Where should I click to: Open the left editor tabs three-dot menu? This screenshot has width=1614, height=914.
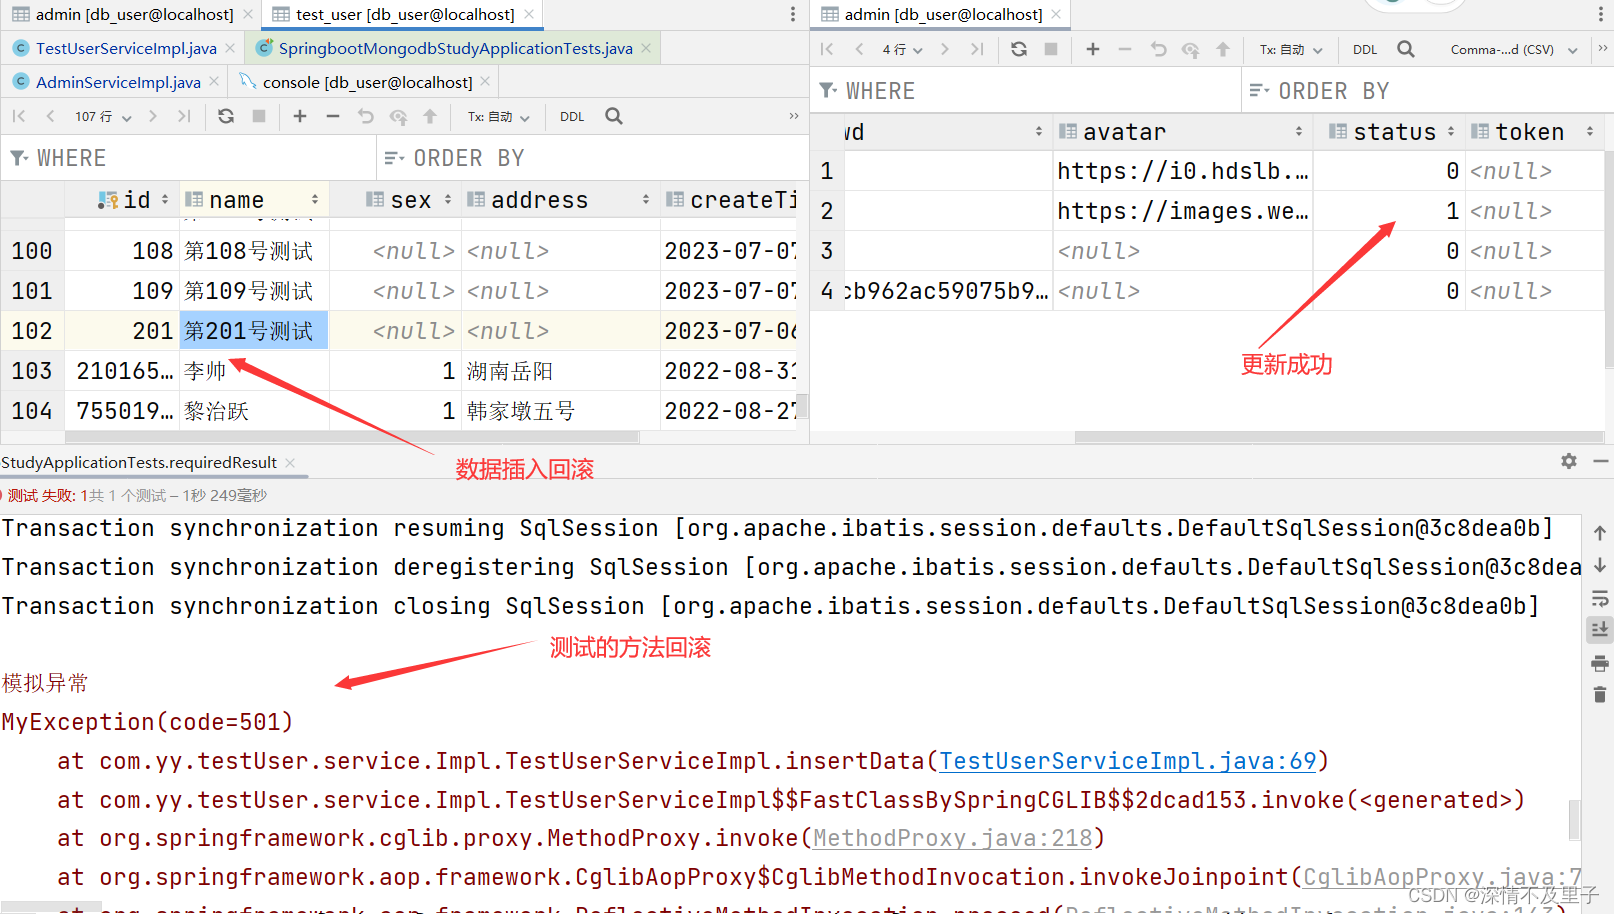tap(793, 14)
